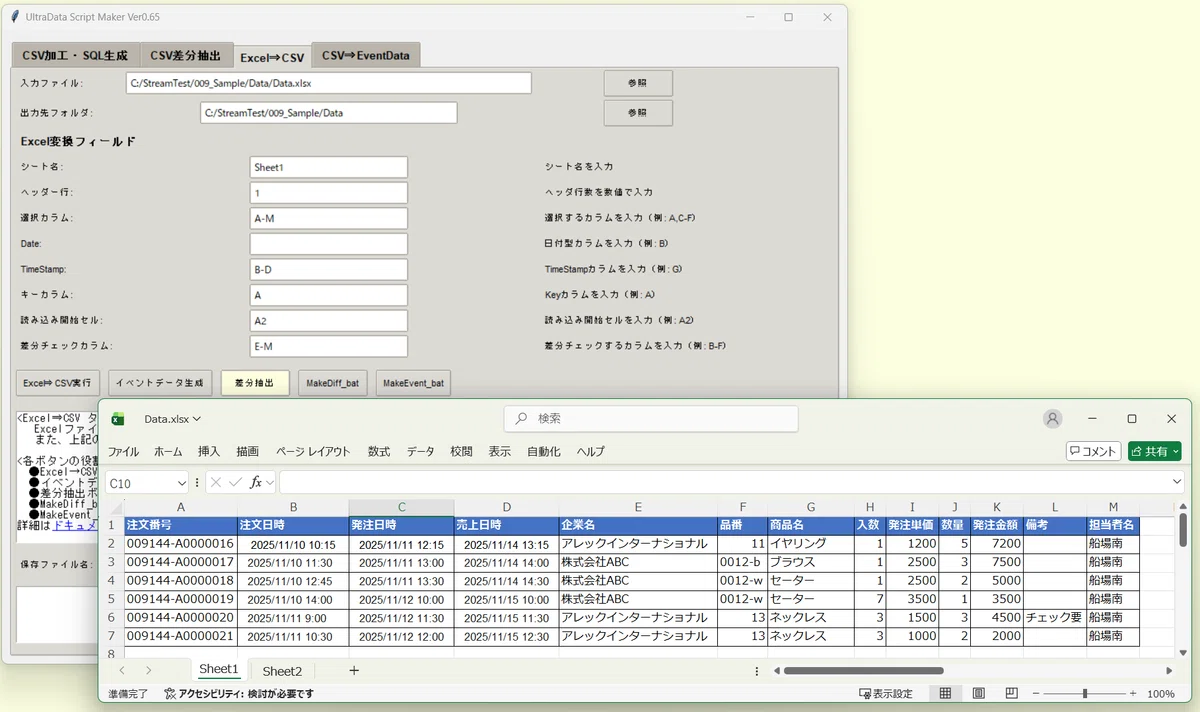Switch to CSV加工・SQL生成 tab

(x=74, y=56)
